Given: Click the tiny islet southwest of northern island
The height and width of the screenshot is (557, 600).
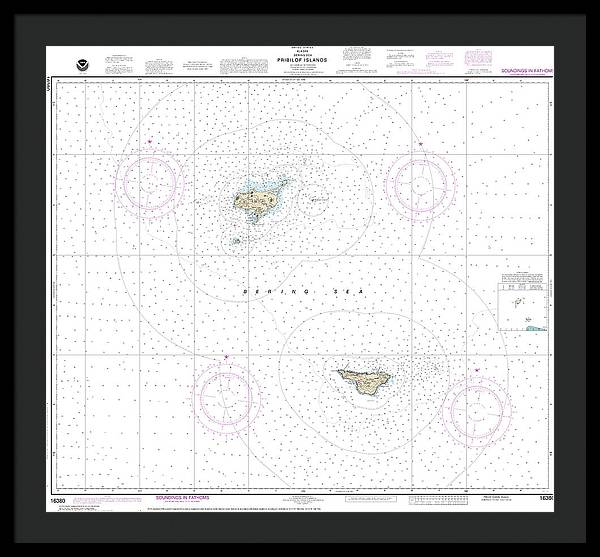Looking at the screenshot, I should [x=236, y=240].
